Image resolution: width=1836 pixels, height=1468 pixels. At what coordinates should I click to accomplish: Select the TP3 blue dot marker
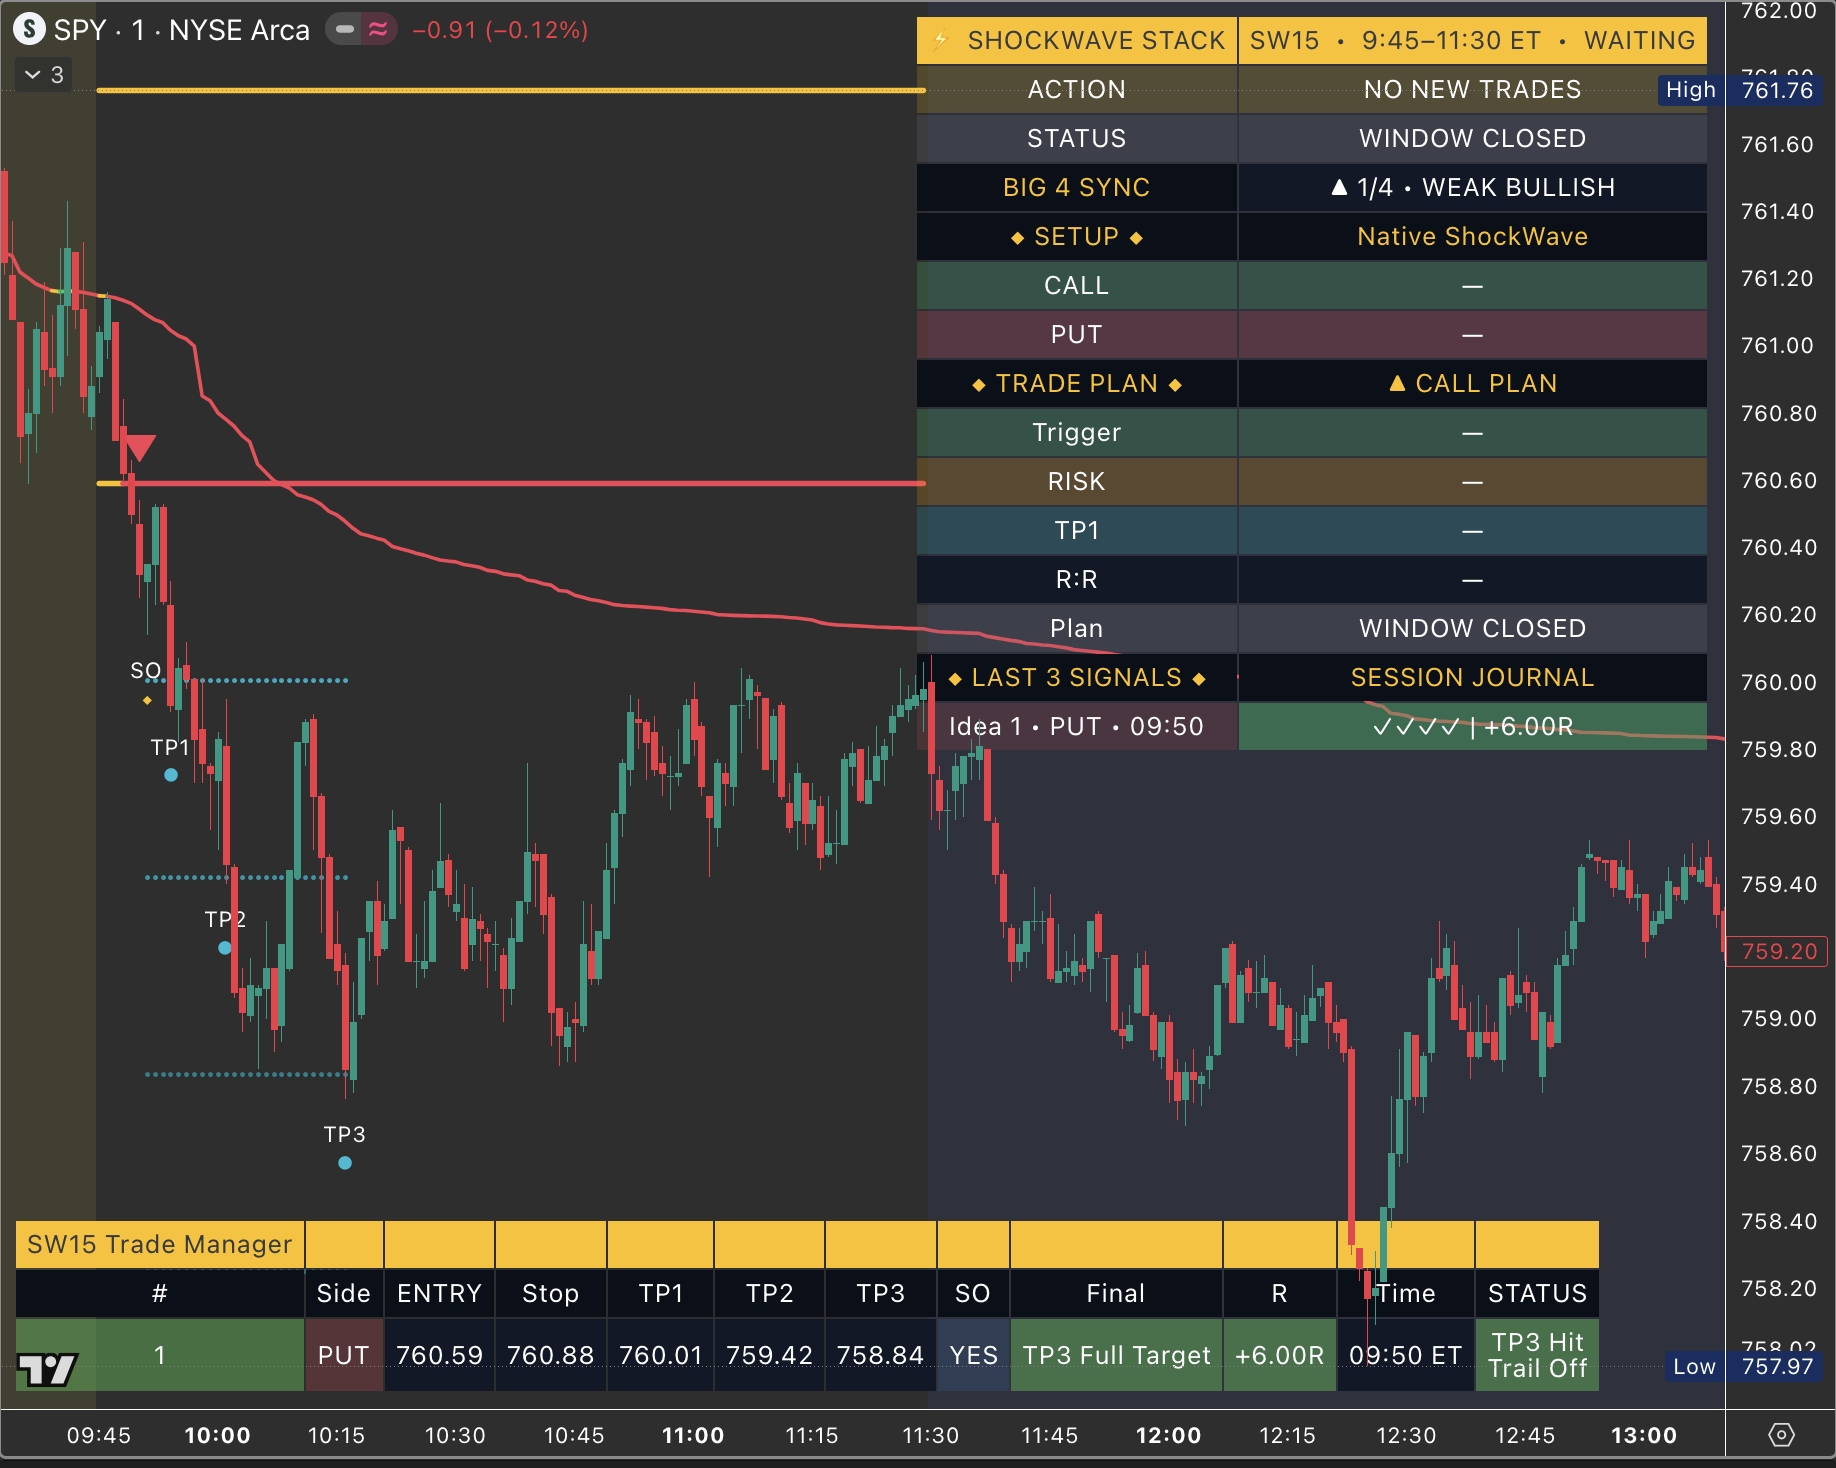[345, 1163]
